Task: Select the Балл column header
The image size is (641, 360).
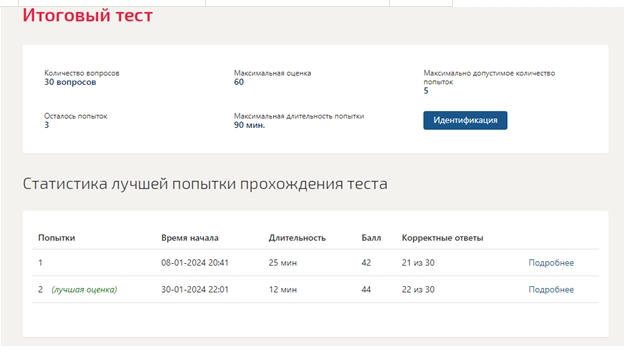Action: [371, 238]
